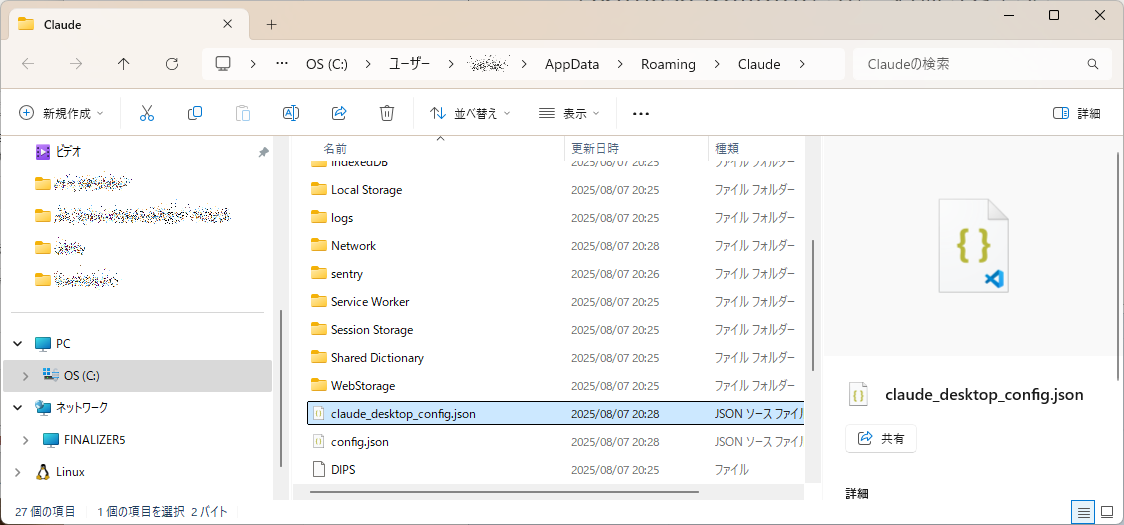Click the Copy icon in toolbar
The width and height of the screenshot is (1124, 525).
pyautogui.click(x=195, y=113)
